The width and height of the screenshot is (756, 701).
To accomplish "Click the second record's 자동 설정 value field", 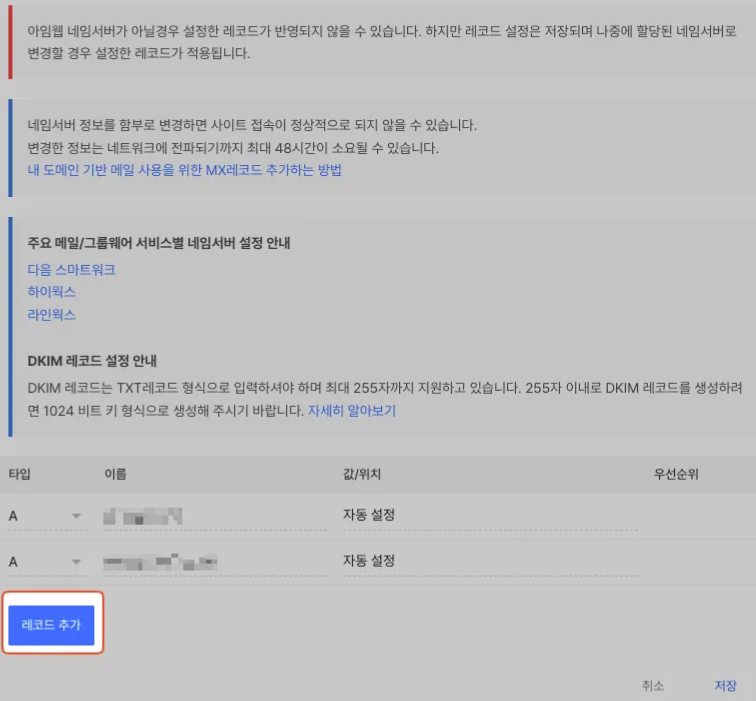I will pyautogui.click(x=490, y=562).
